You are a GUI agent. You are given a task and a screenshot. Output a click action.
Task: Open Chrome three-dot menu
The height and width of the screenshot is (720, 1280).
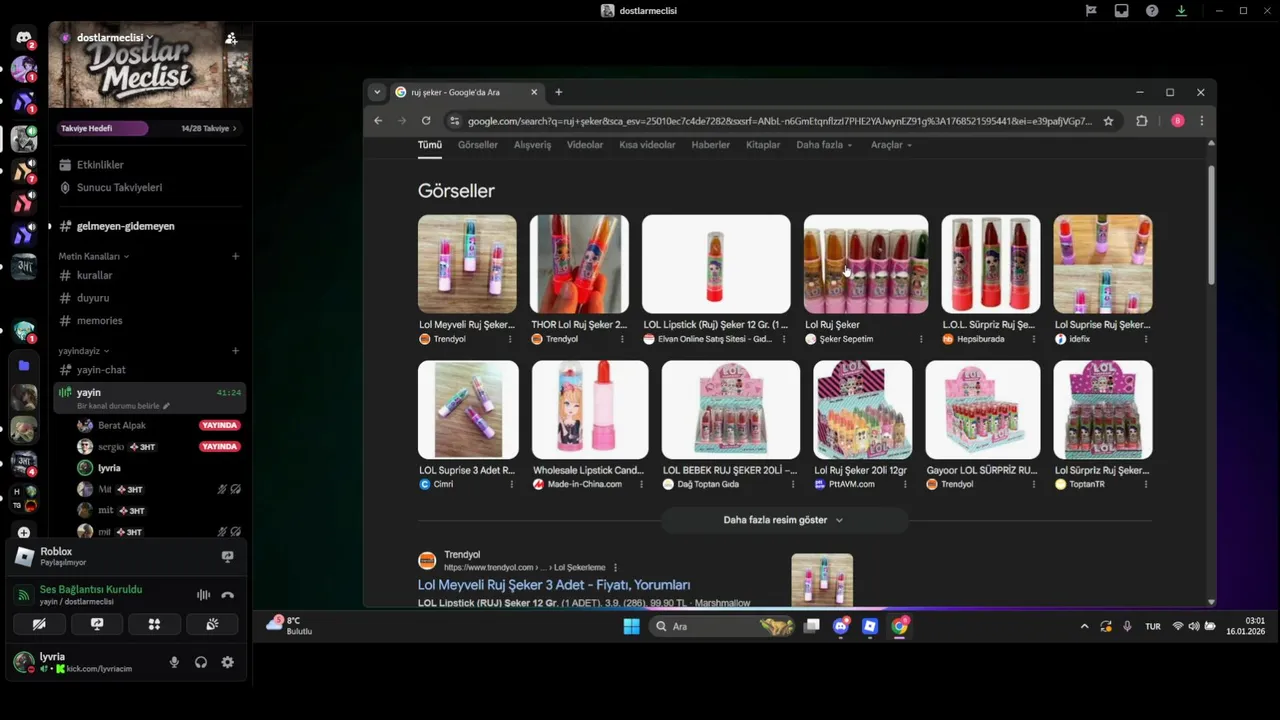(1201, 121)
